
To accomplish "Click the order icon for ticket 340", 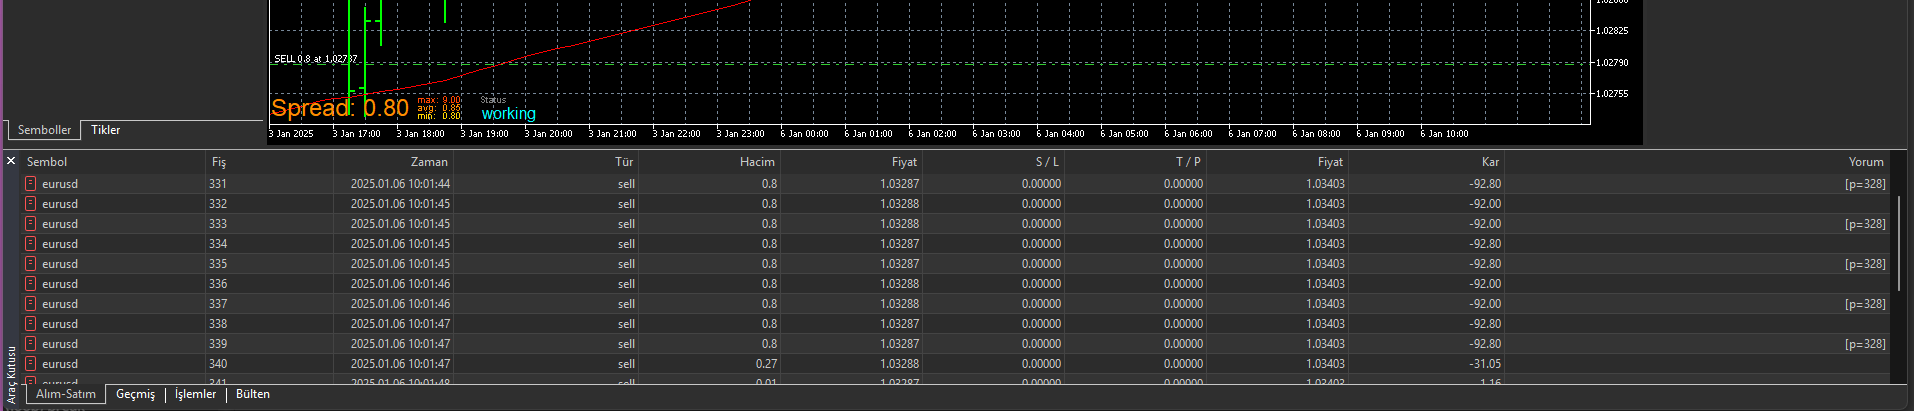I will pos(31,364).
